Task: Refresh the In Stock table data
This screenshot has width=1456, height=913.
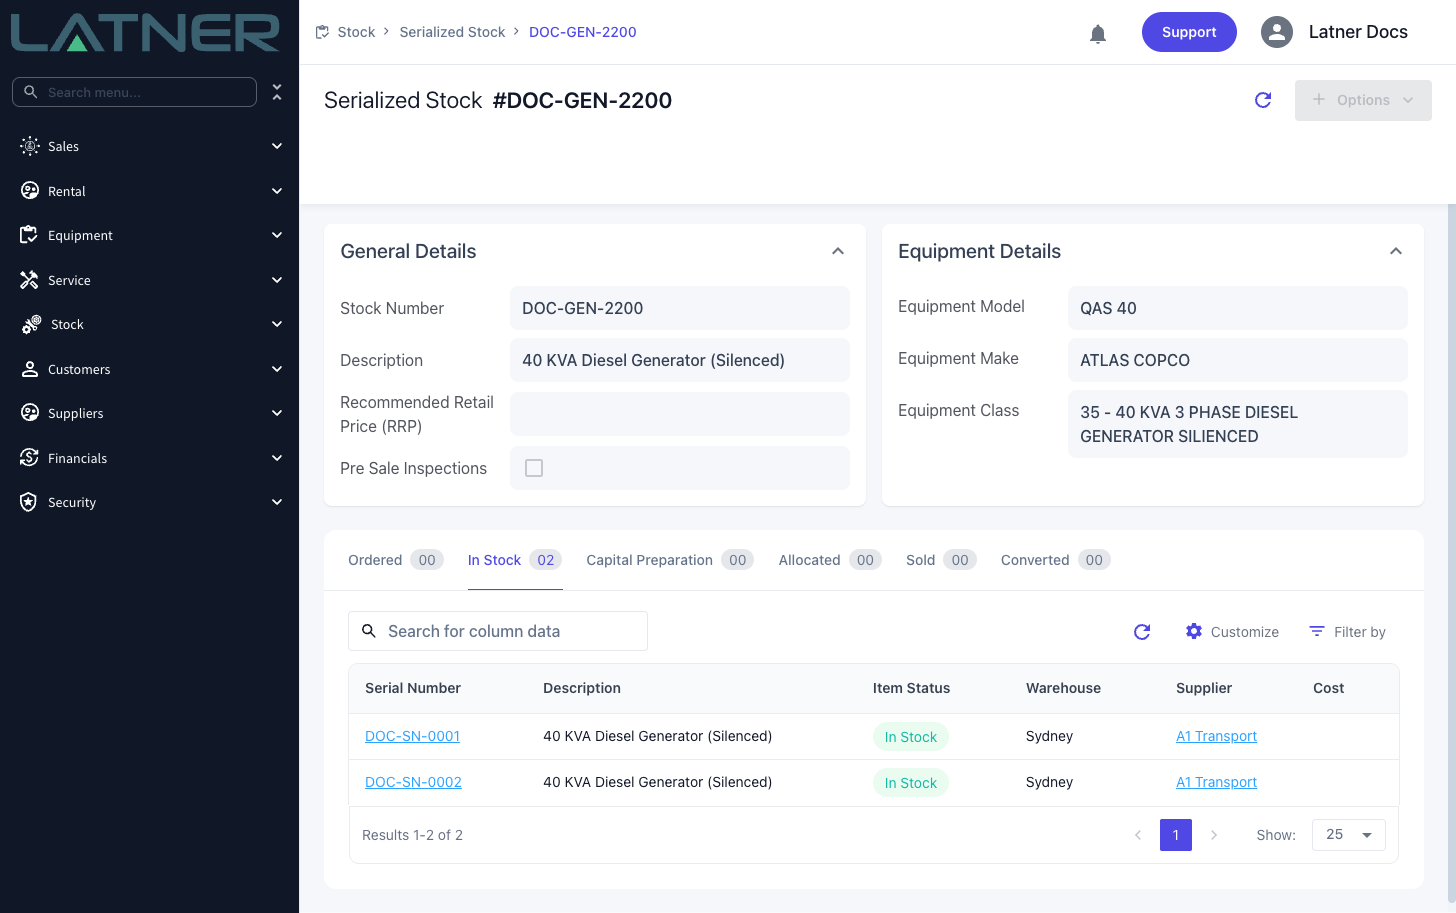Action: click(x=1142, y=632)
